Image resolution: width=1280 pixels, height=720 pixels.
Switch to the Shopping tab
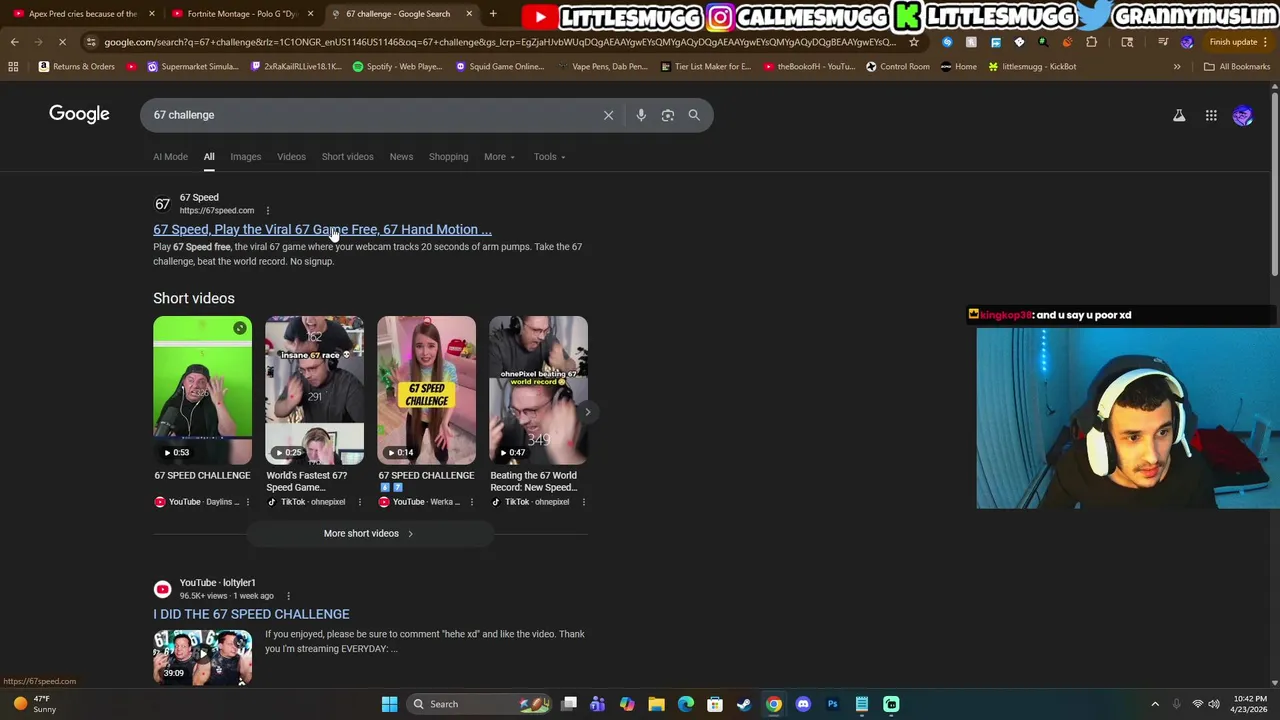[448, 157]
